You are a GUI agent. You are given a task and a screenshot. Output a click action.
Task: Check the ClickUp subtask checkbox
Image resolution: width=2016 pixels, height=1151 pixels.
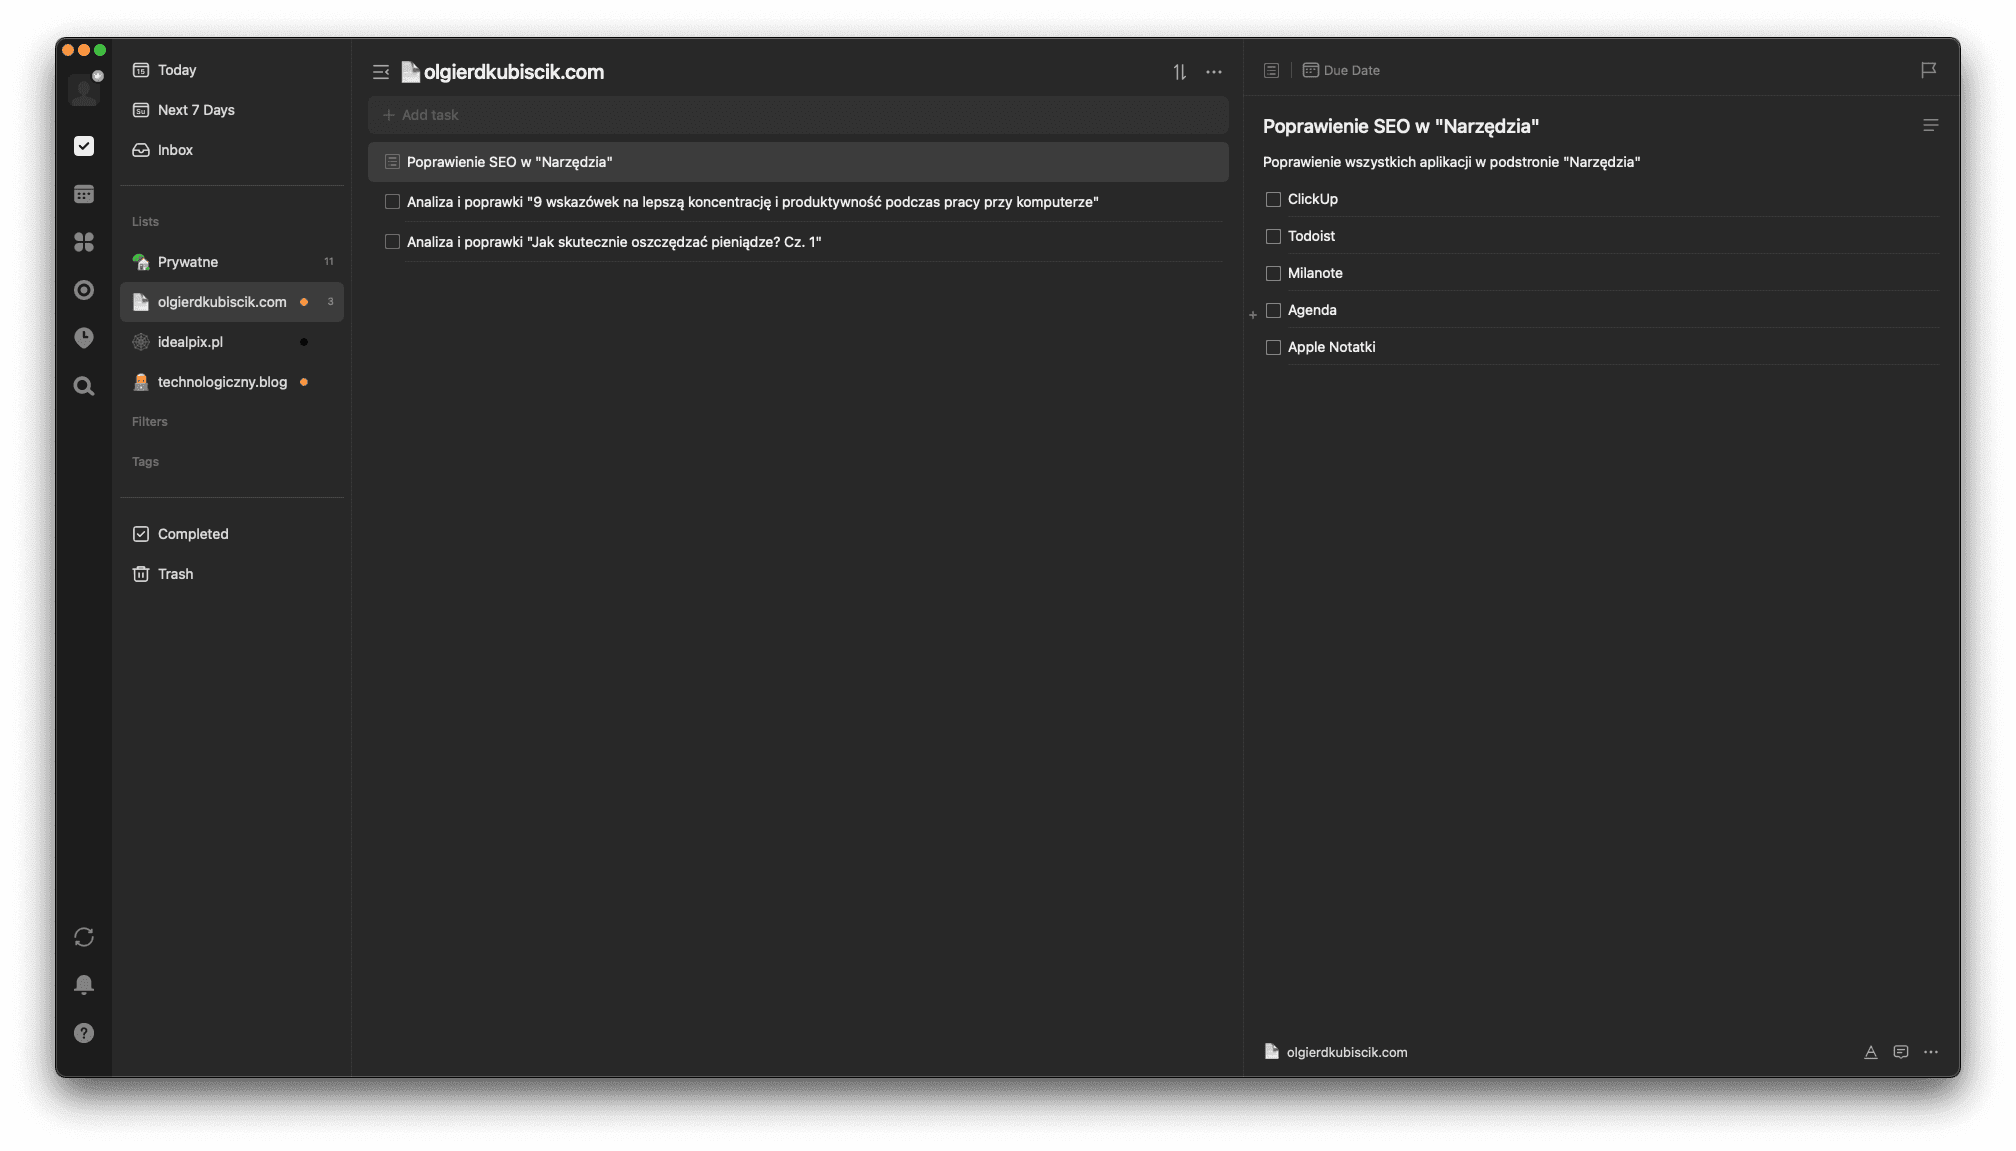[x=1273, y=199]
